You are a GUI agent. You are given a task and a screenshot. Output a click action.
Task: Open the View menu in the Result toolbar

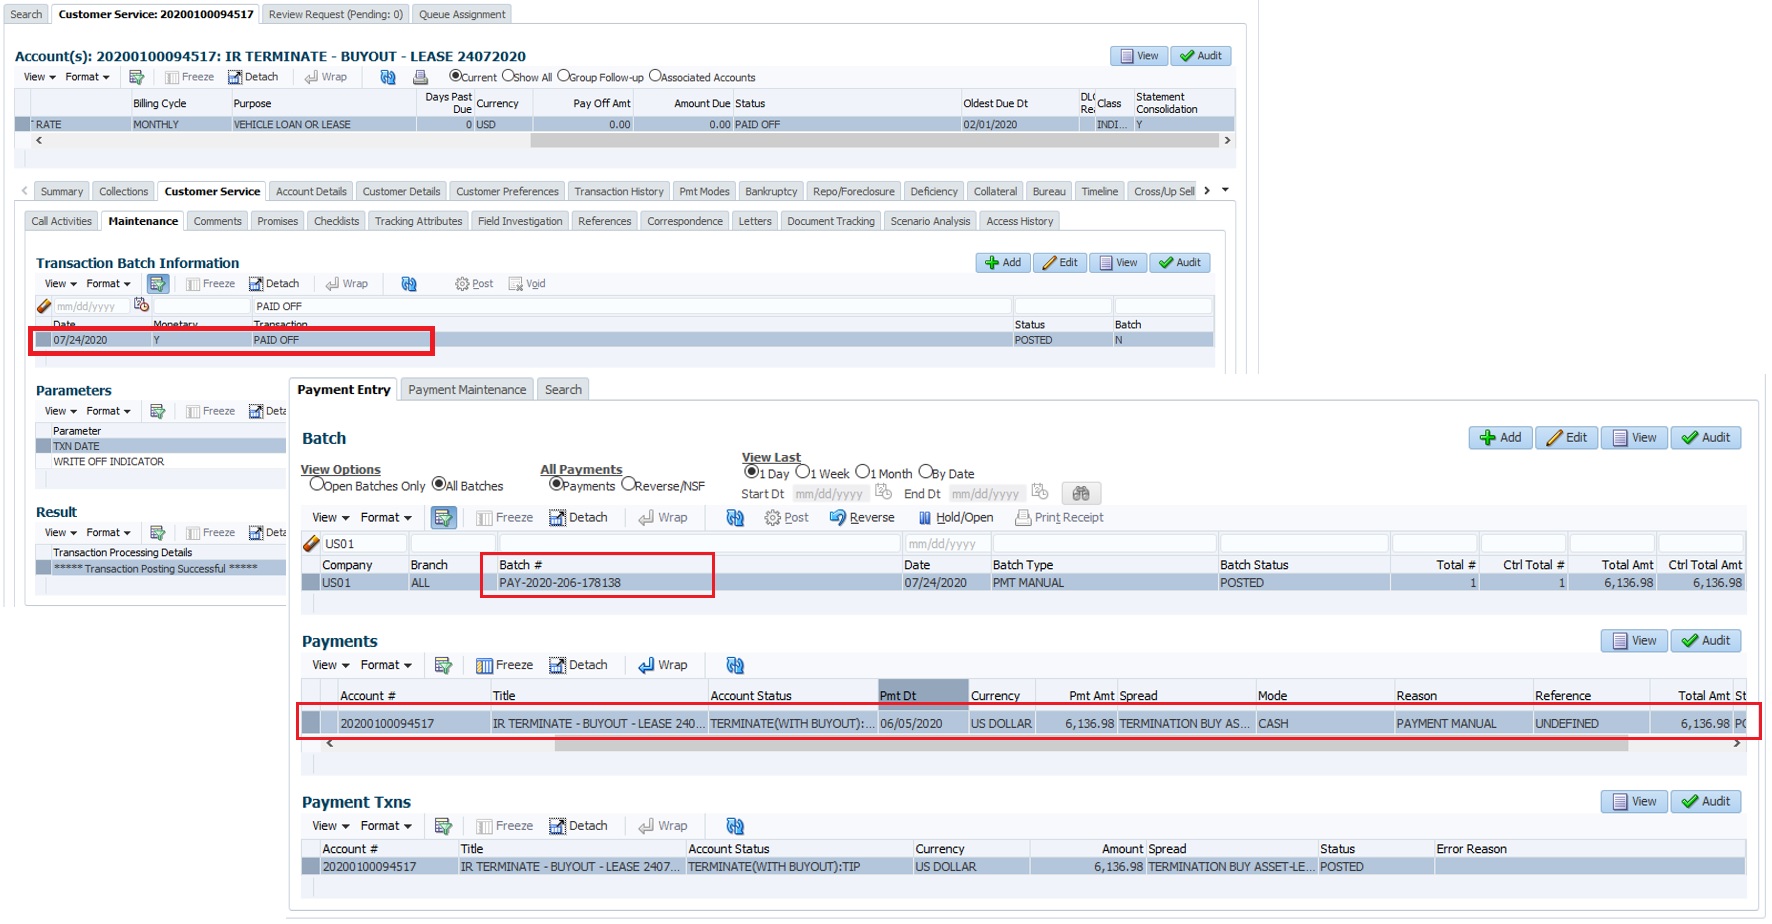(60, 533)
